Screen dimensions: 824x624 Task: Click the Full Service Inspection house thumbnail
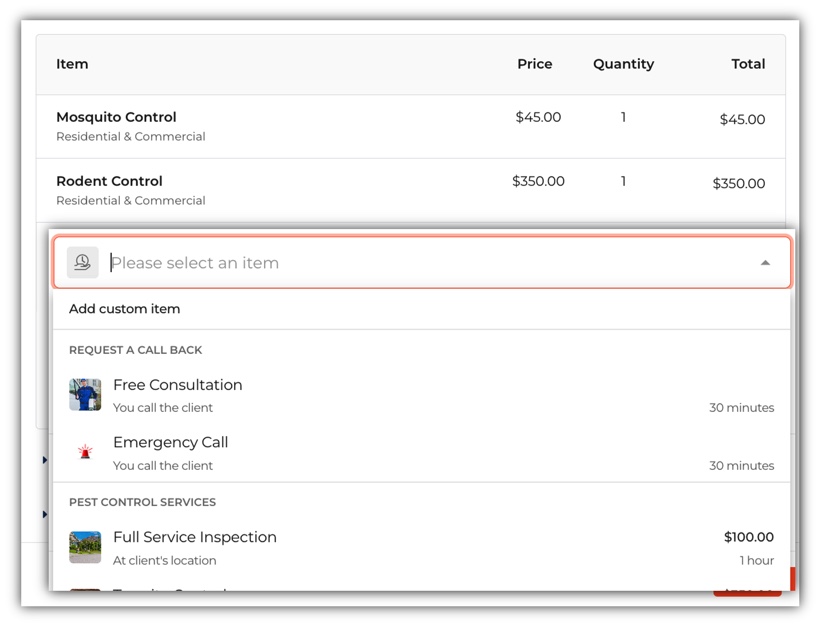(85, 547)
